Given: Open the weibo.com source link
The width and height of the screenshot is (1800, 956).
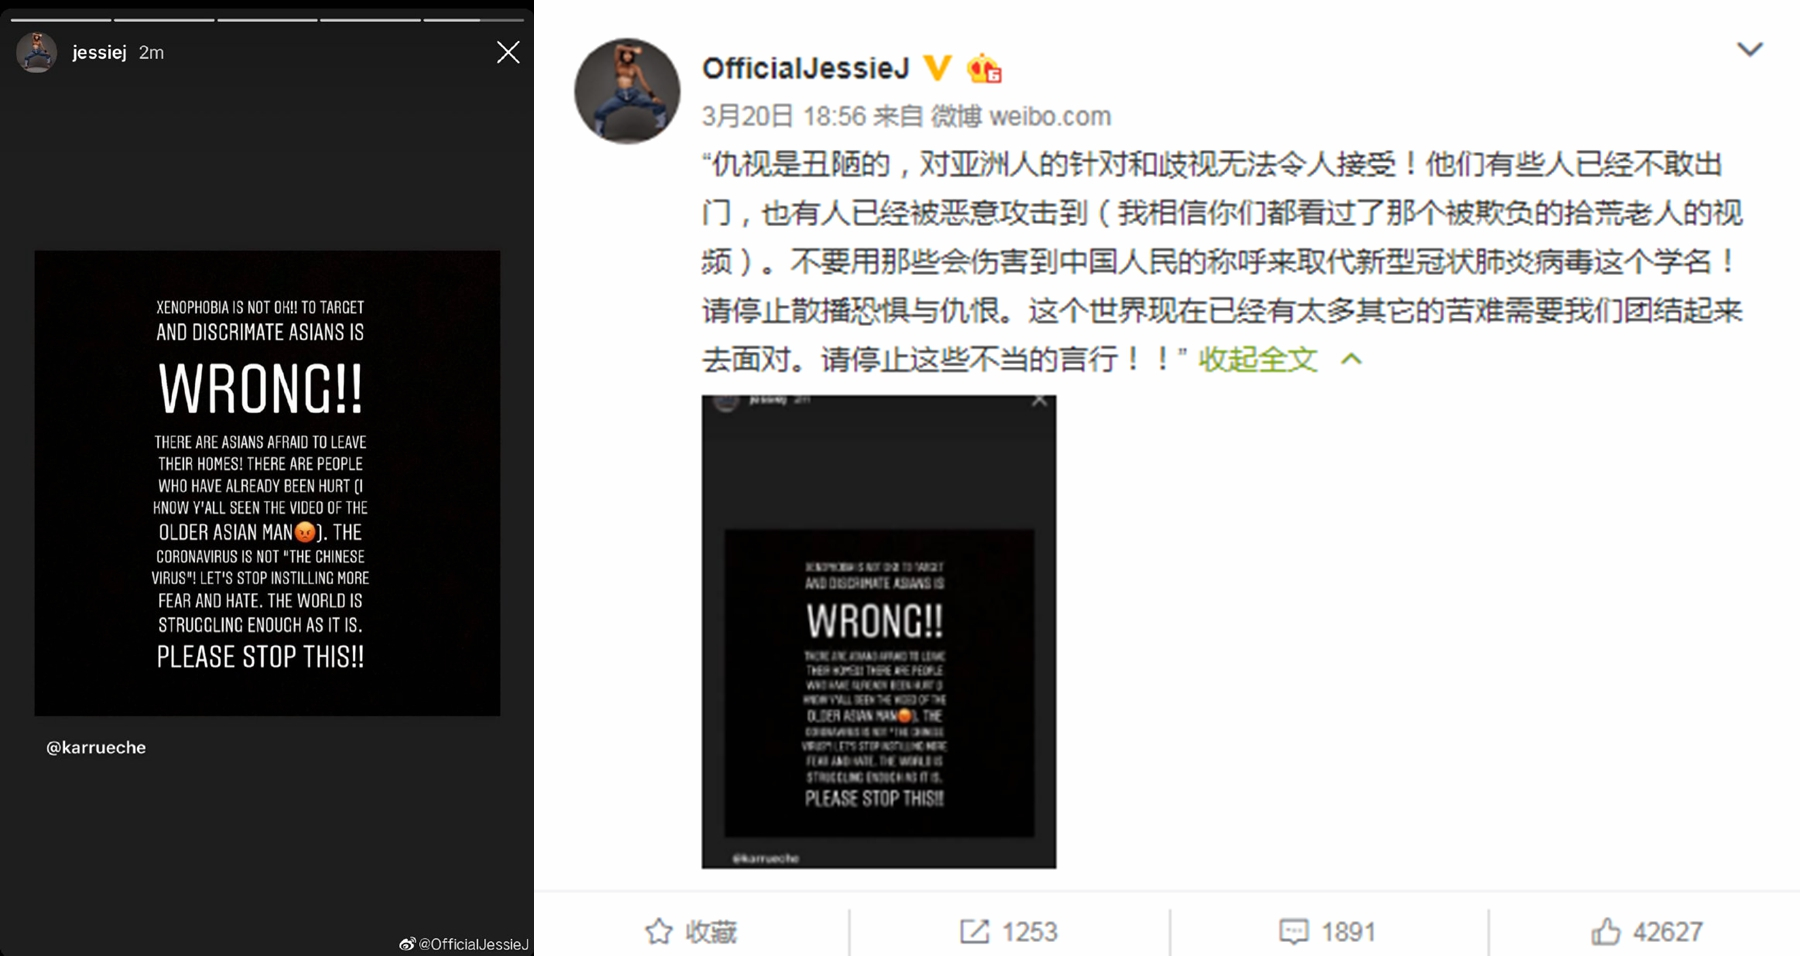Looking at the screenshot, I should [1050, 116].
